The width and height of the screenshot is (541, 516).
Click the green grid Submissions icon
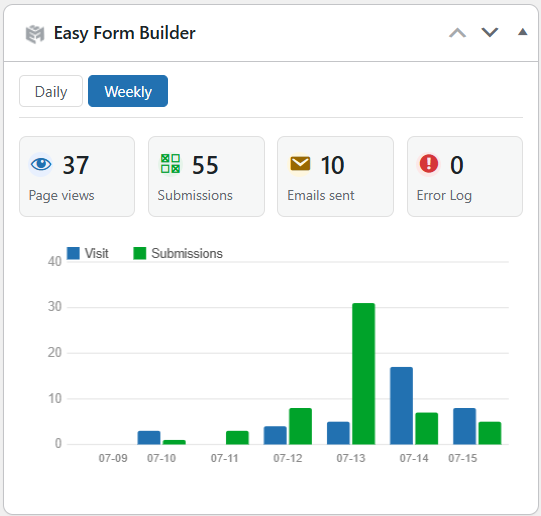point(170,163)
